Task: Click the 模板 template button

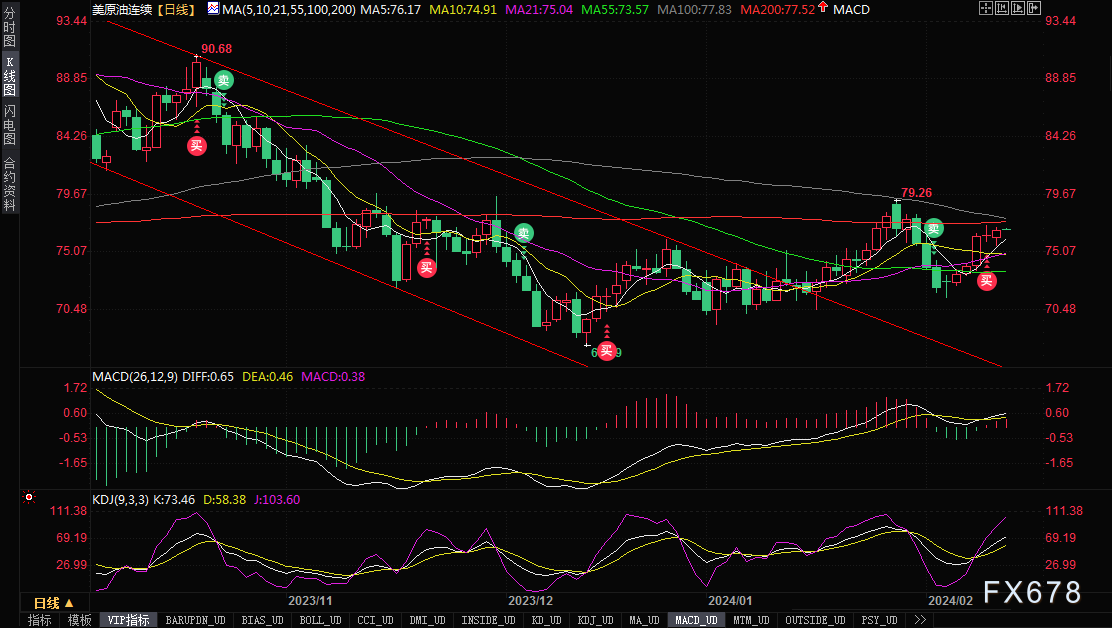Action: (x=79, y=620)
